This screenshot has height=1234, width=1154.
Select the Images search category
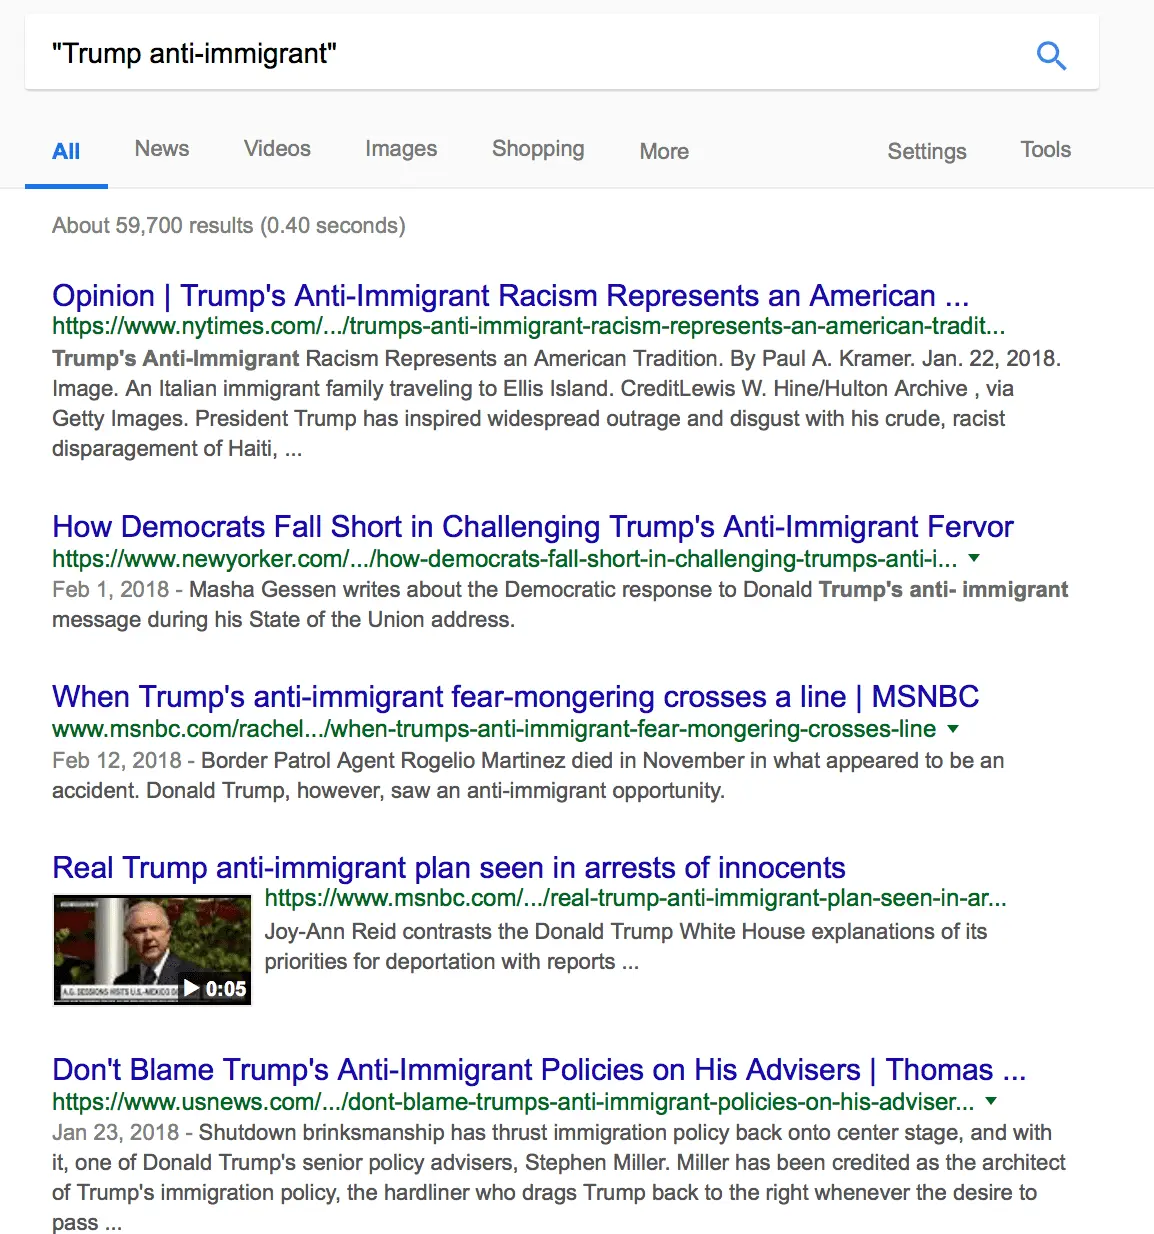click(400, 149)
